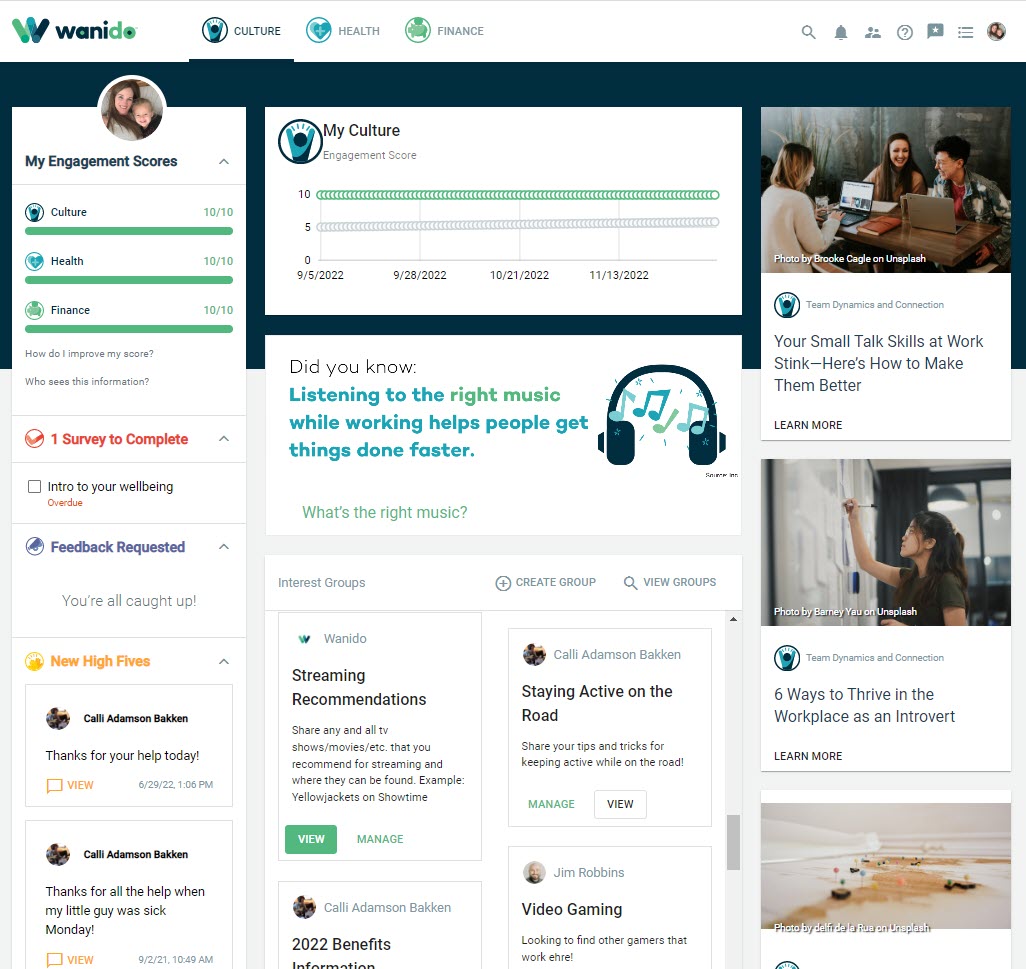The image size is (1026, 969).
Task: Click the list icon next to the profile avatar
Action: (x=965, y=31)
